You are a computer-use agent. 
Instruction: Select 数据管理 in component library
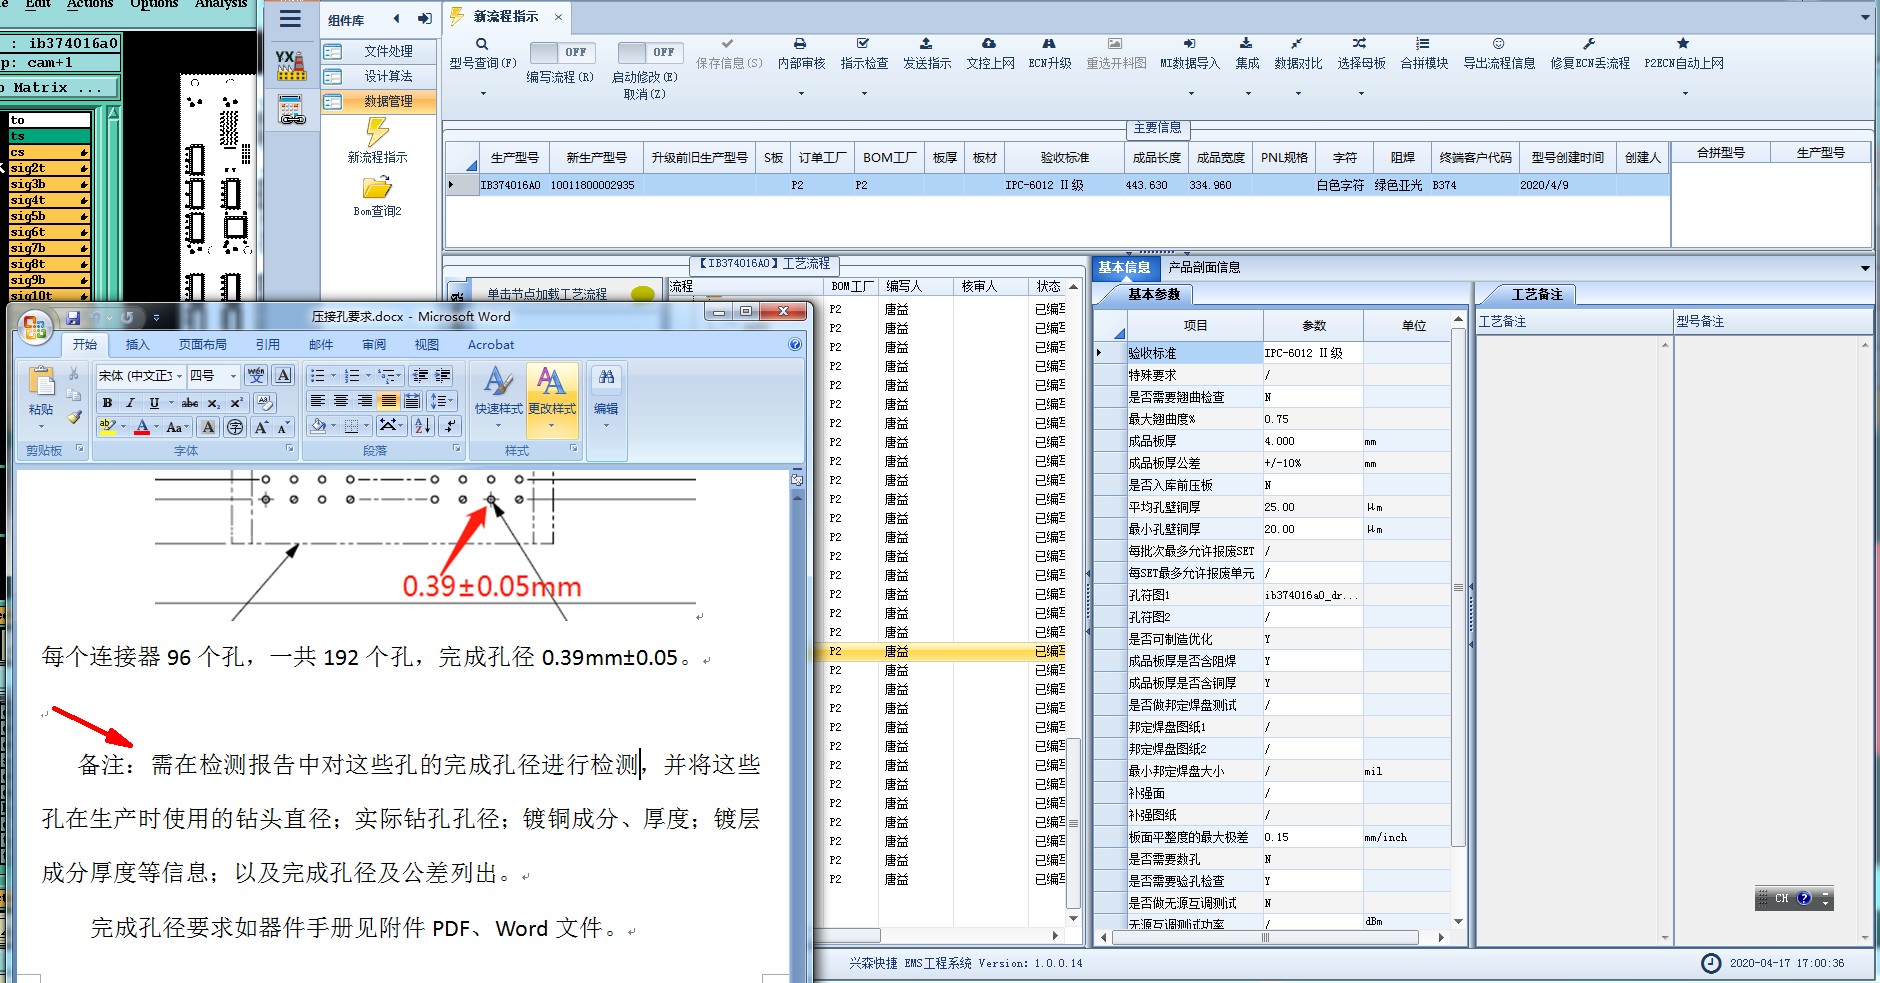379,101
